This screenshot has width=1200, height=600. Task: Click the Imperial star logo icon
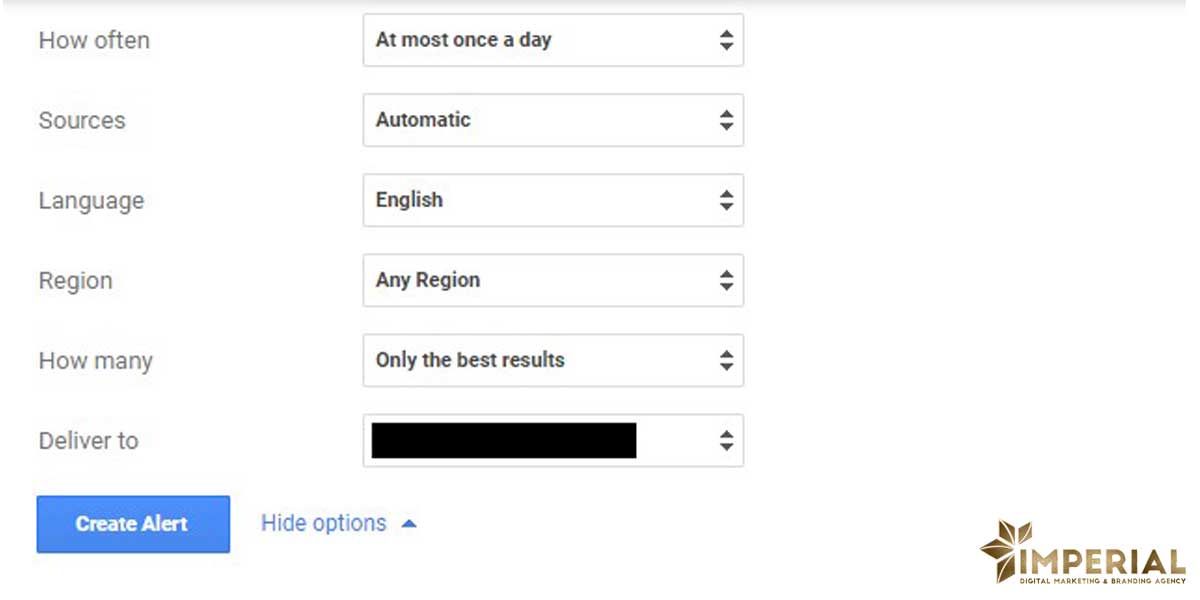pyautogui.click(x=1002, y=549)
